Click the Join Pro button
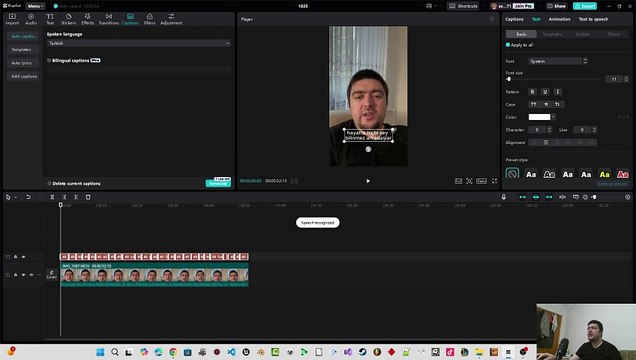The image size is (636, 360). pos(523,6)
